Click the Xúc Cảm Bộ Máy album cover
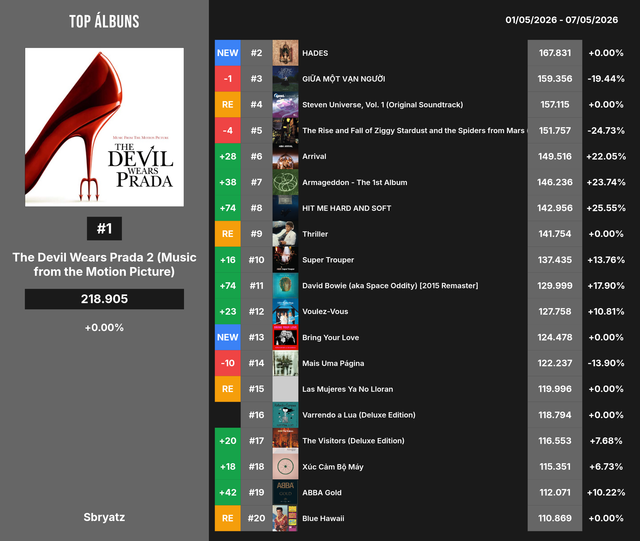Image resolution: width=640 pixels, height=541 pixels. (x=285, y=467)
